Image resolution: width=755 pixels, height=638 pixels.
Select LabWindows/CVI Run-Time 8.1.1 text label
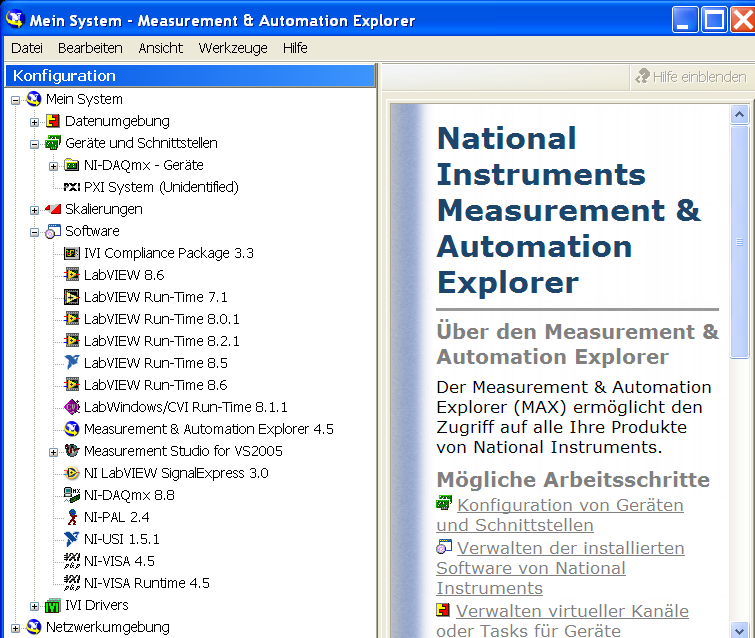185,407
